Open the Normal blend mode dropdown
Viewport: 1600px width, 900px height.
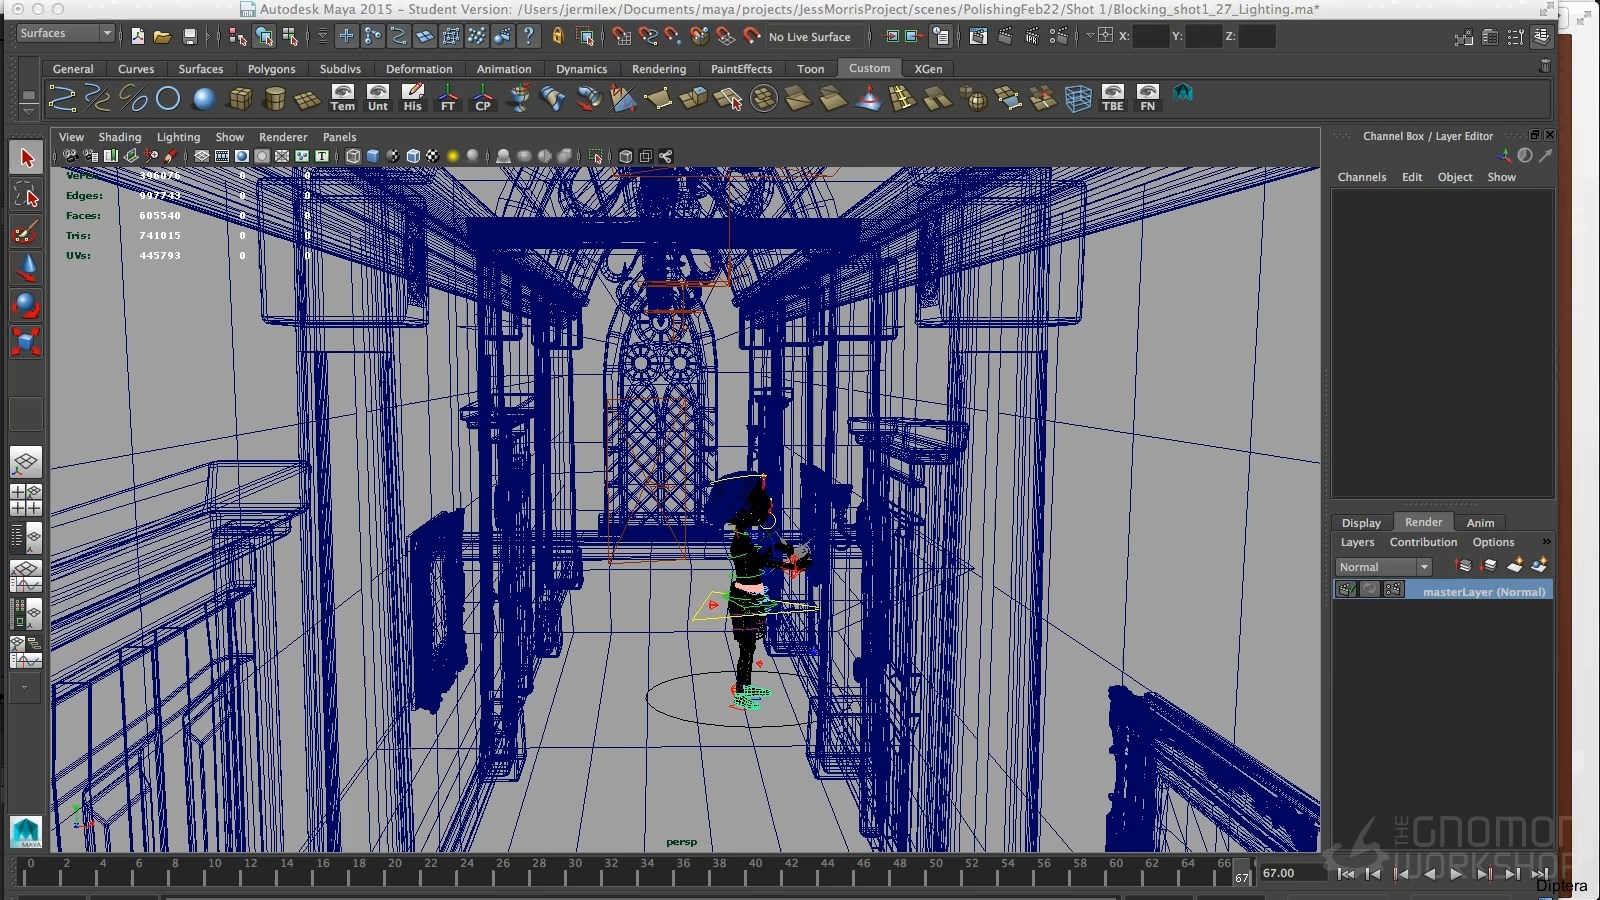[x=1384, y=567]
